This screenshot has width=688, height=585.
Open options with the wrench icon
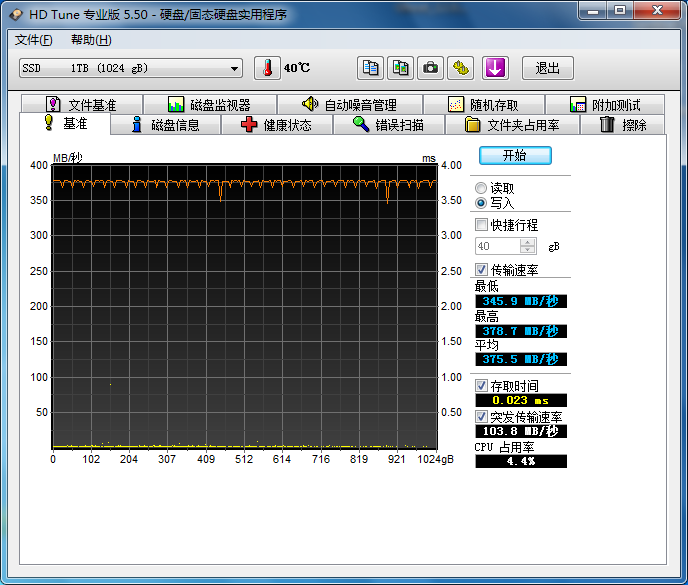coord(460,68)
